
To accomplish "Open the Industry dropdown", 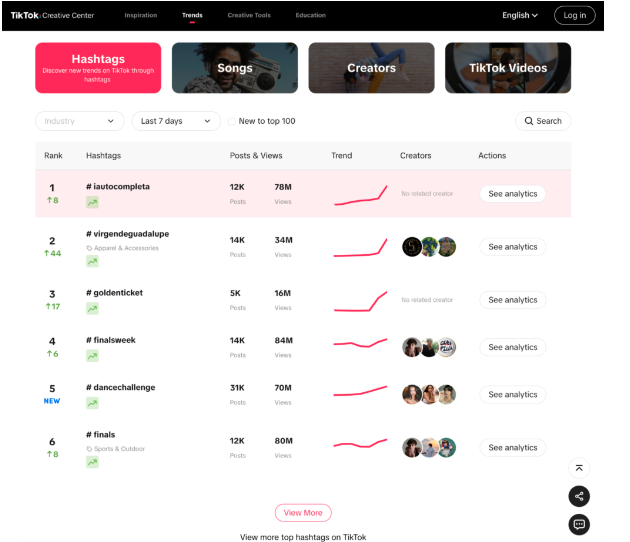I will pyautogui.click(x=80, y=121).
